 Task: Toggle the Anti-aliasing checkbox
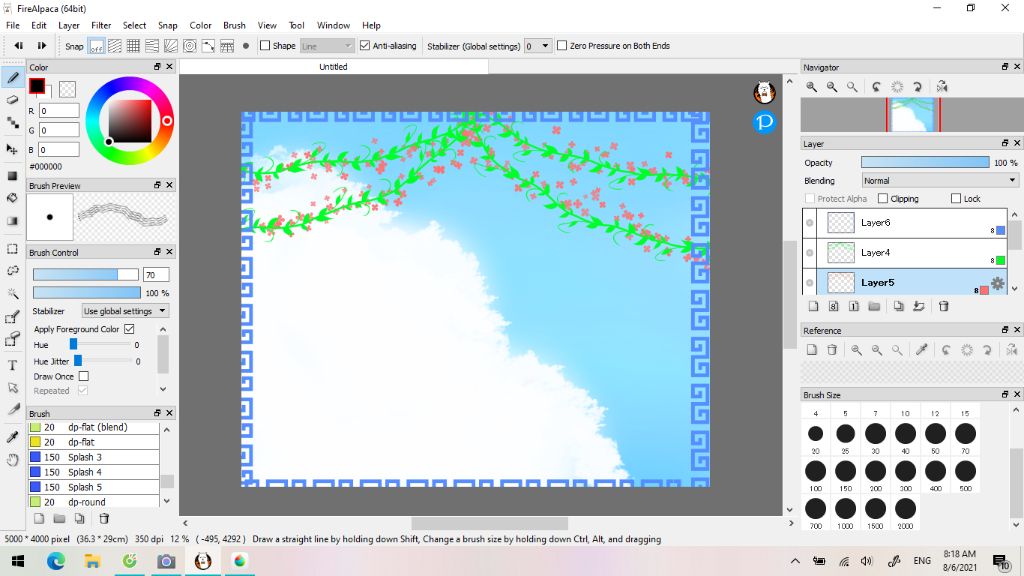coord(365,46)
